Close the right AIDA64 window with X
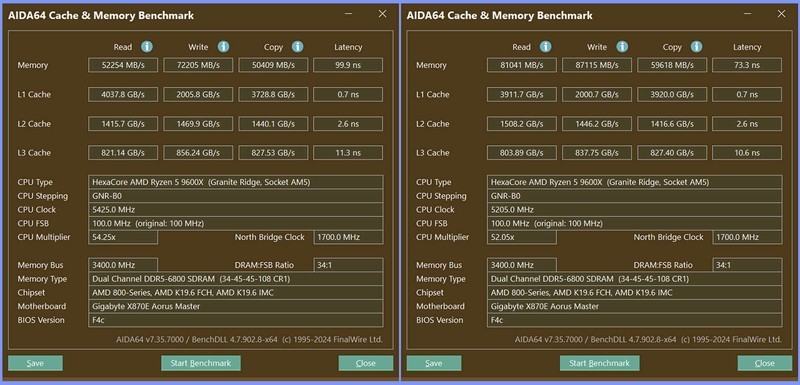Viewport: 800px width, 385px height. 781,14
